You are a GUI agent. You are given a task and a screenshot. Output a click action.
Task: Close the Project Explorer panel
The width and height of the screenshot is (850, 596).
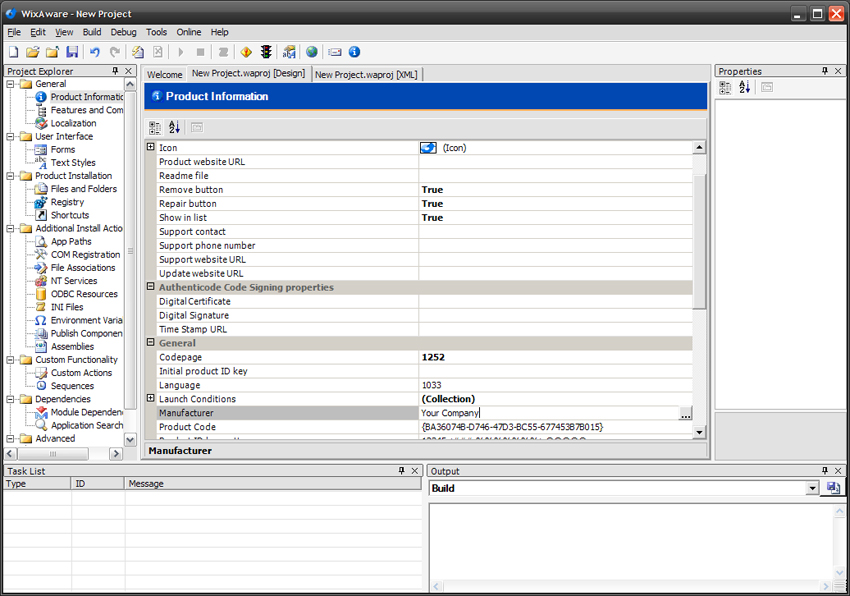(128, 71)
